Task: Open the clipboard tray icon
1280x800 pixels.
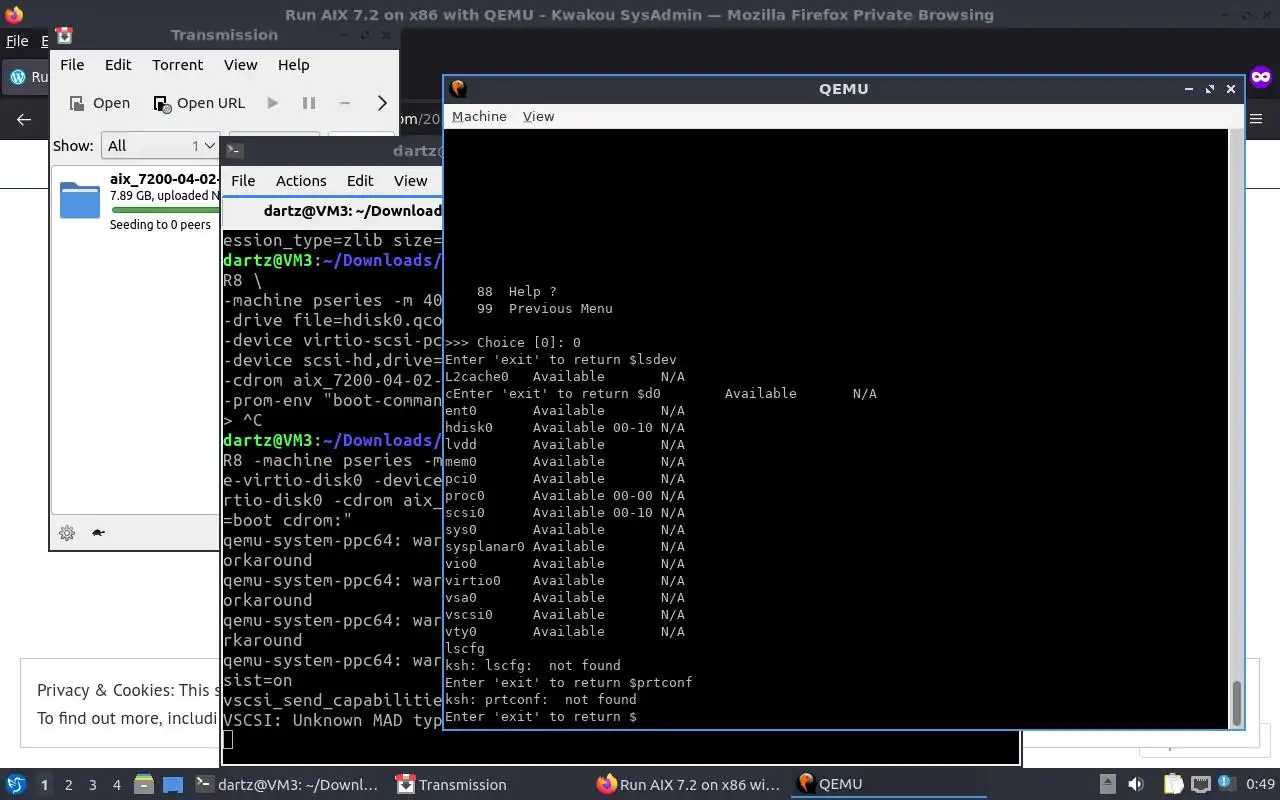Action: [1173, 785]
